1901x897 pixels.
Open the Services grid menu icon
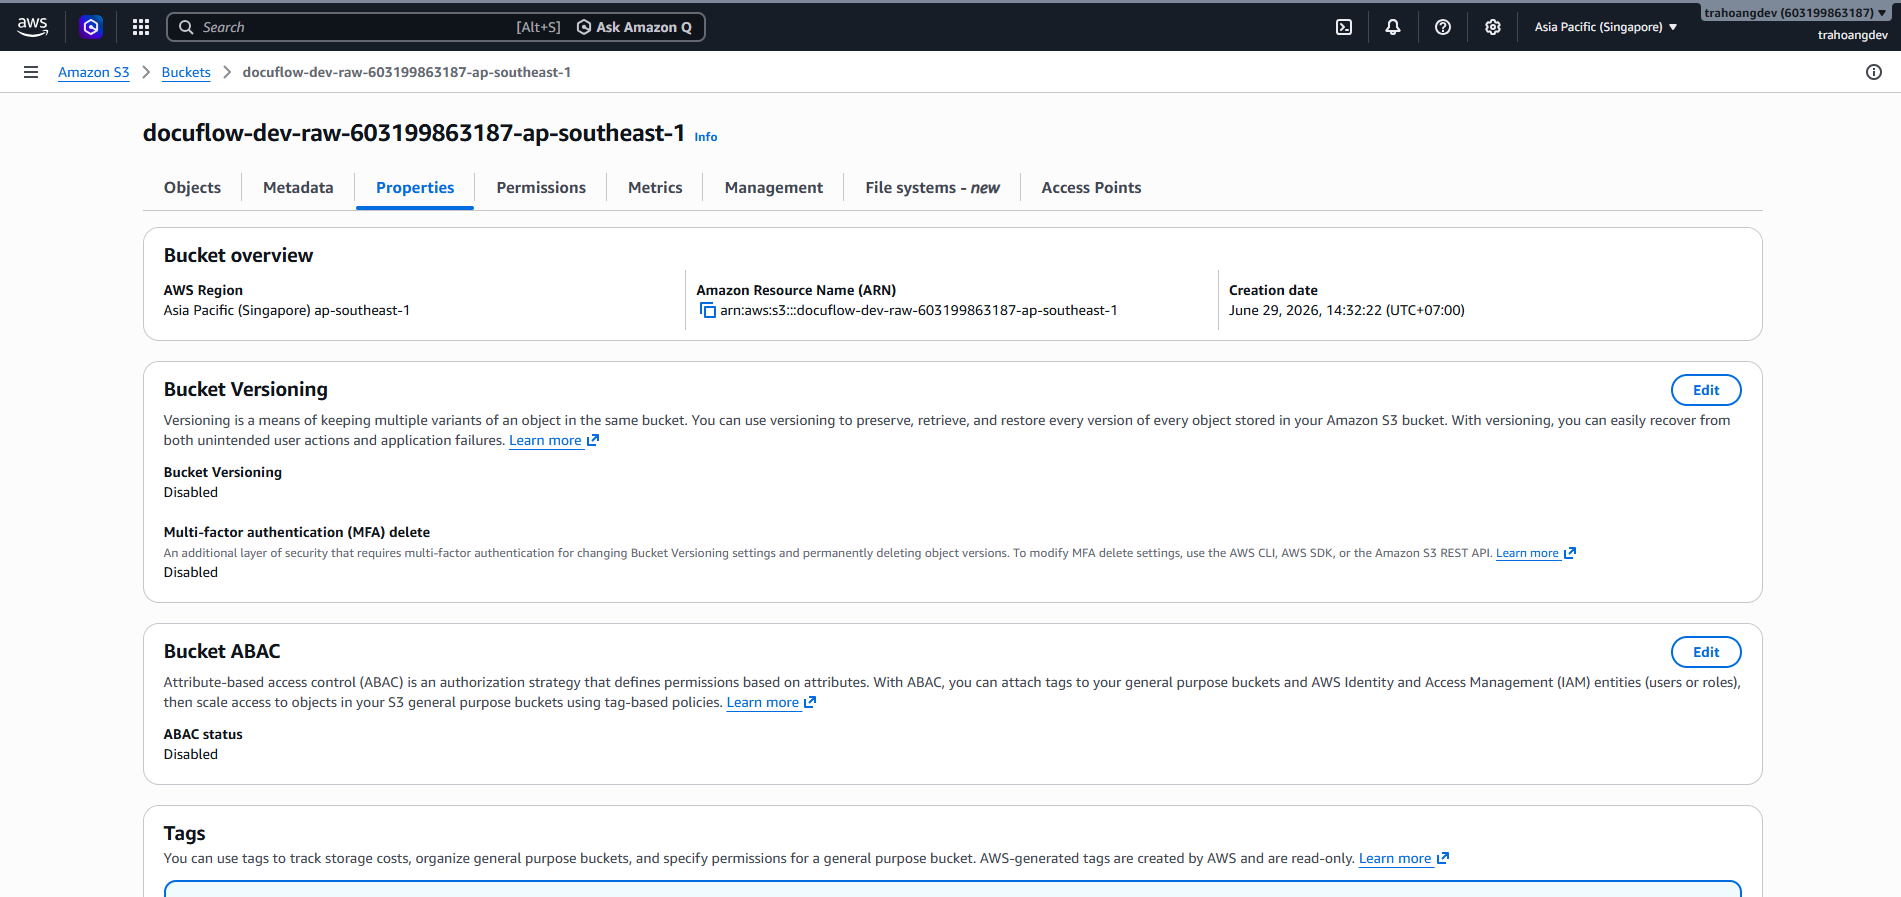[x=141, y=27]
